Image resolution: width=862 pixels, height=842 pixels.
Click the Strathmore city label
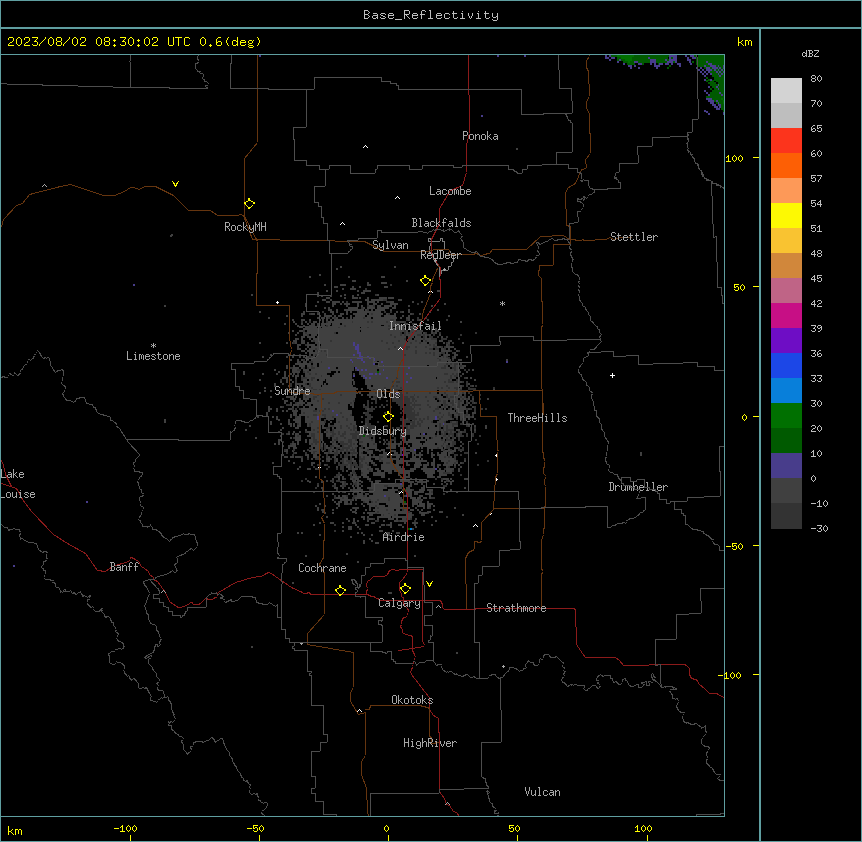(516, 608)
